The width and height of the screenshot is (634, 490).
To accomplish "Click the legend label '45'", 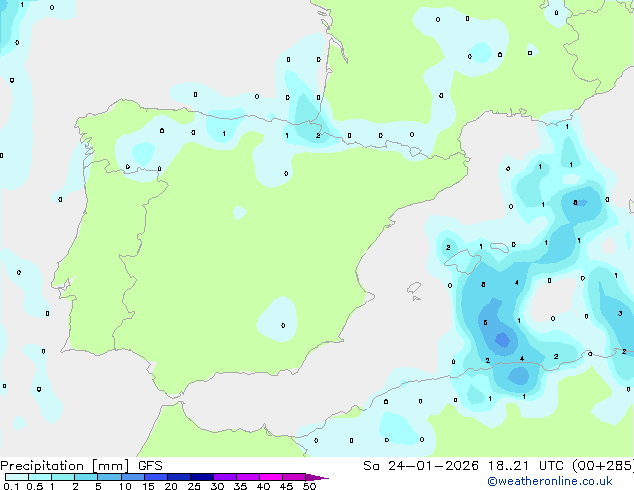I will coord(286,486).
